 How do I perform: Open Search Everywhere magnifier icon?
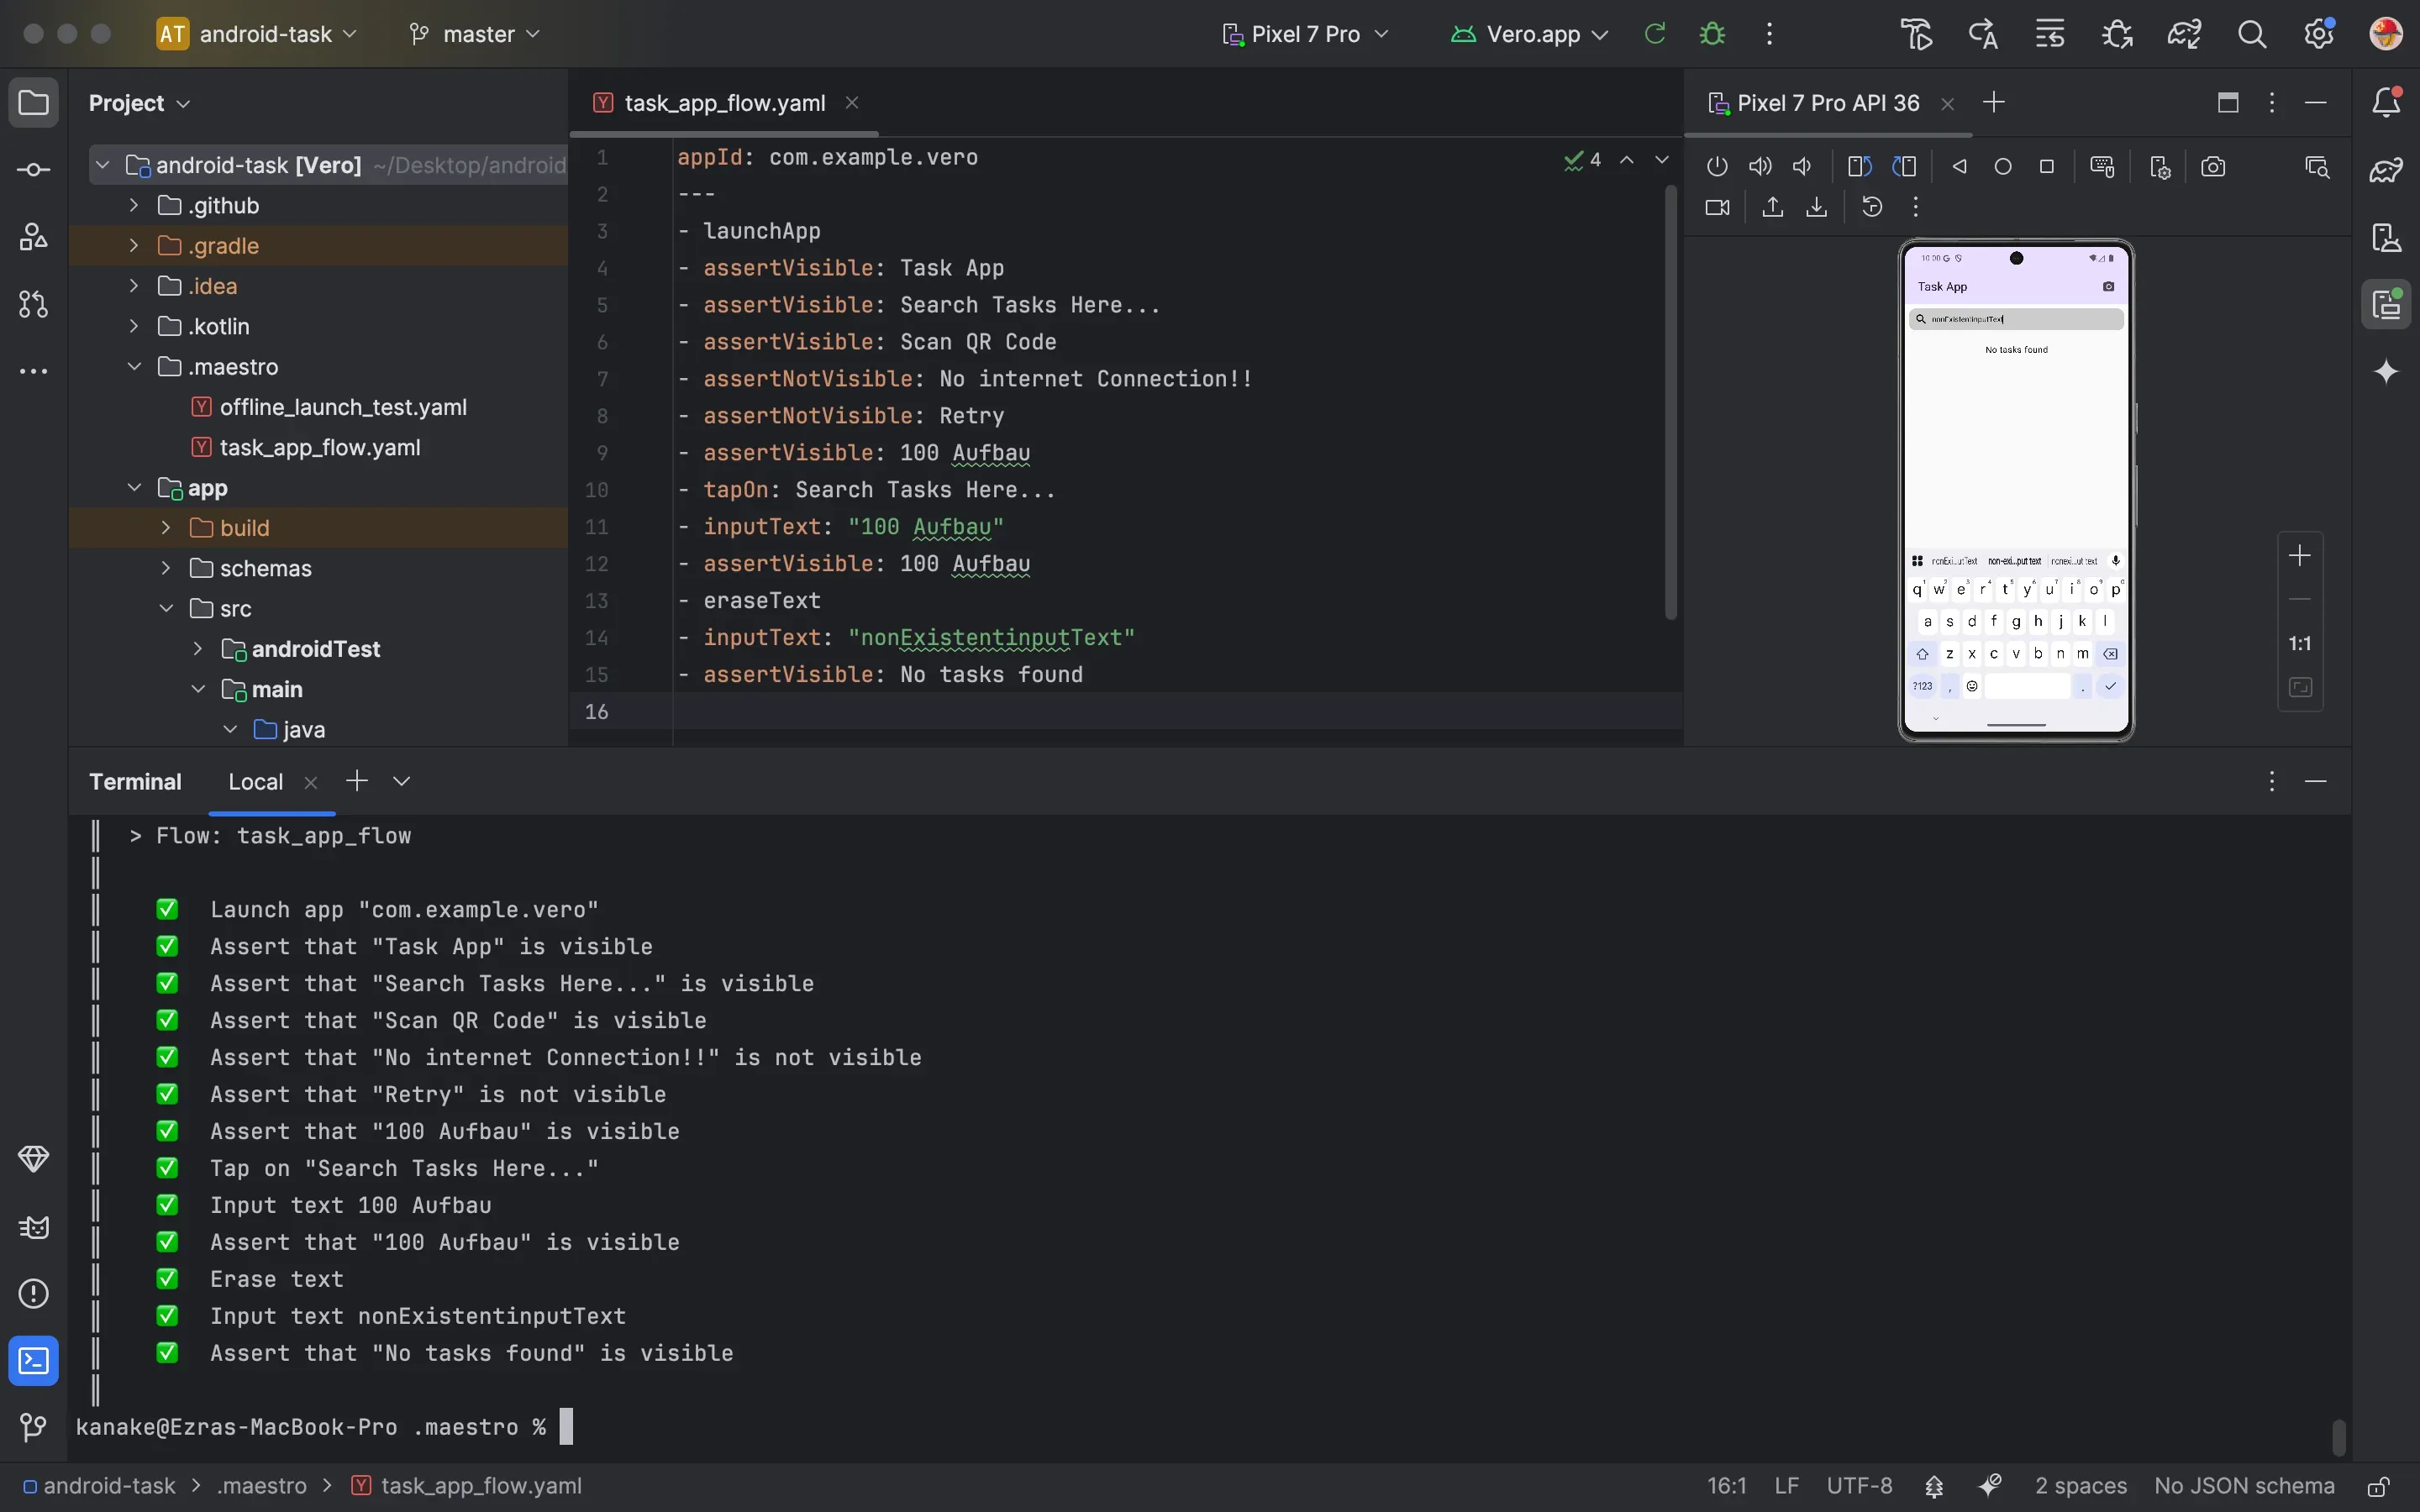(x=2252, y=34)
